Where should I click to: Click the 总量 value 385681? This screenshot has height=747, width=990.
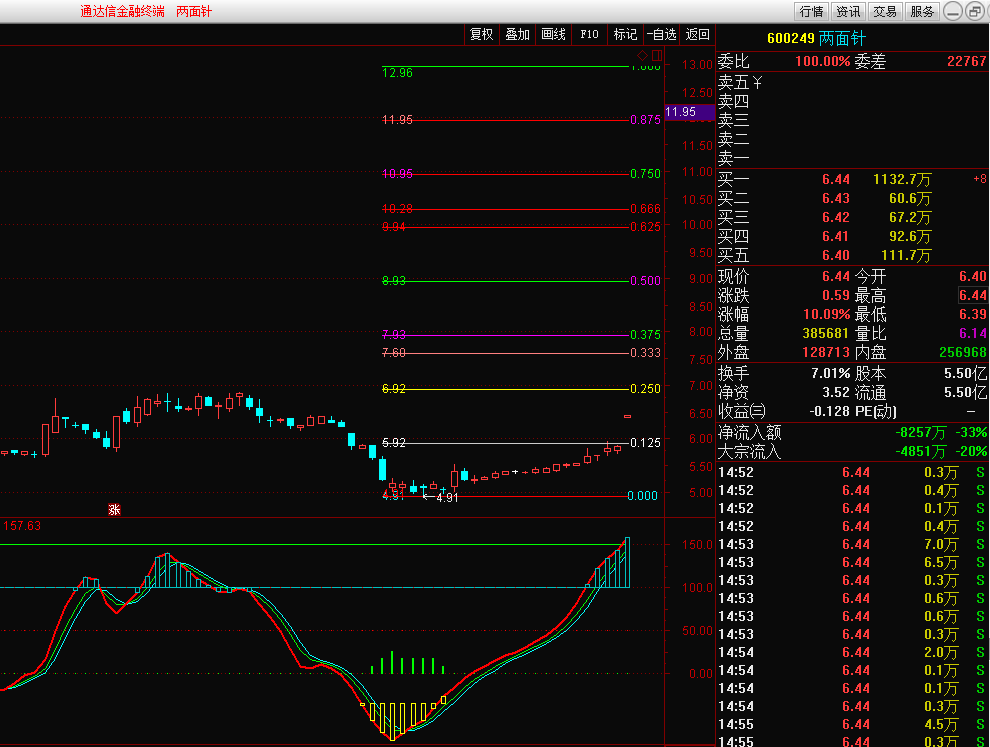[x=826, y=333]
